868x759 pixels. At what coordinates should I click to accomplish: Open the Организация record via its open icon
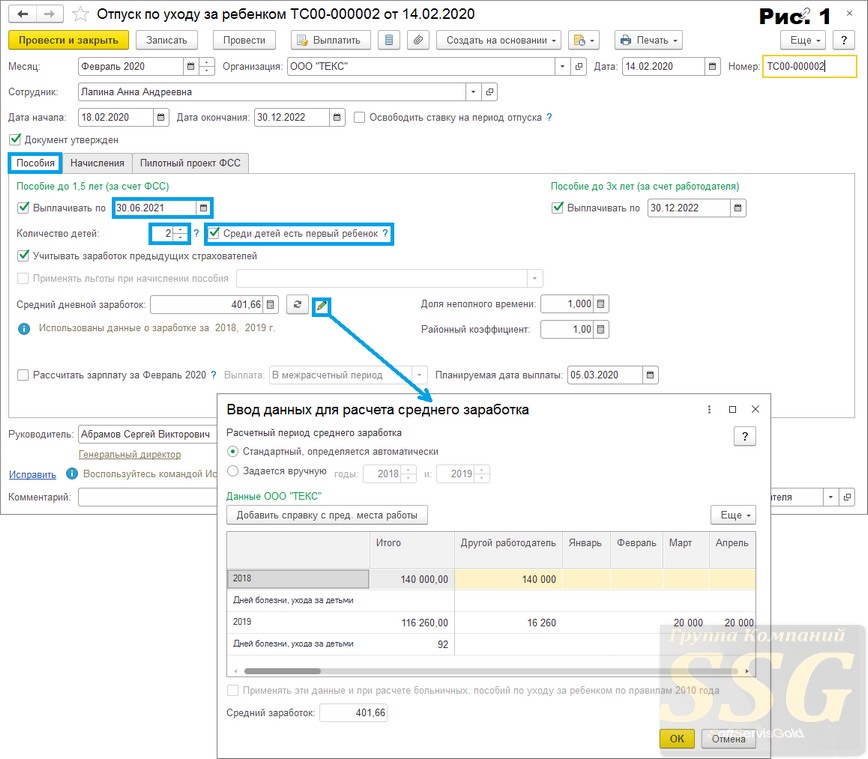[x=578, y=66]
